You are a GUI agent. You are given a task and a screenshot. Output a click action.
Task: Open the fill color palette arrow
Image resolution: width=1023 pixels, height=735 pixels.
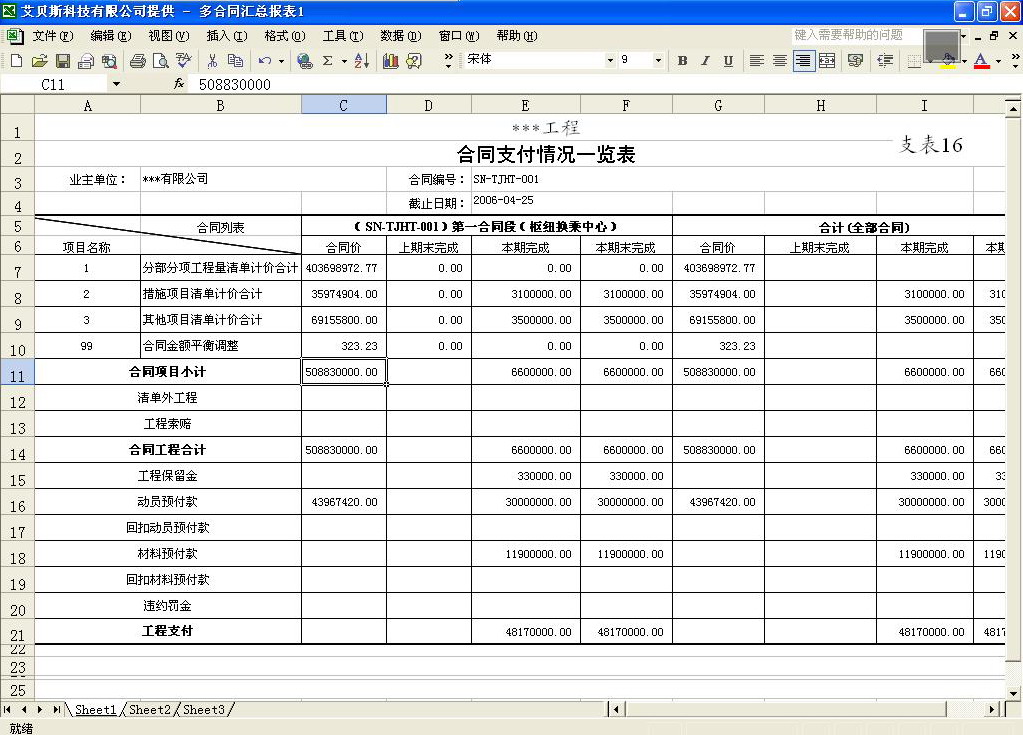click(x=964, y=61)
